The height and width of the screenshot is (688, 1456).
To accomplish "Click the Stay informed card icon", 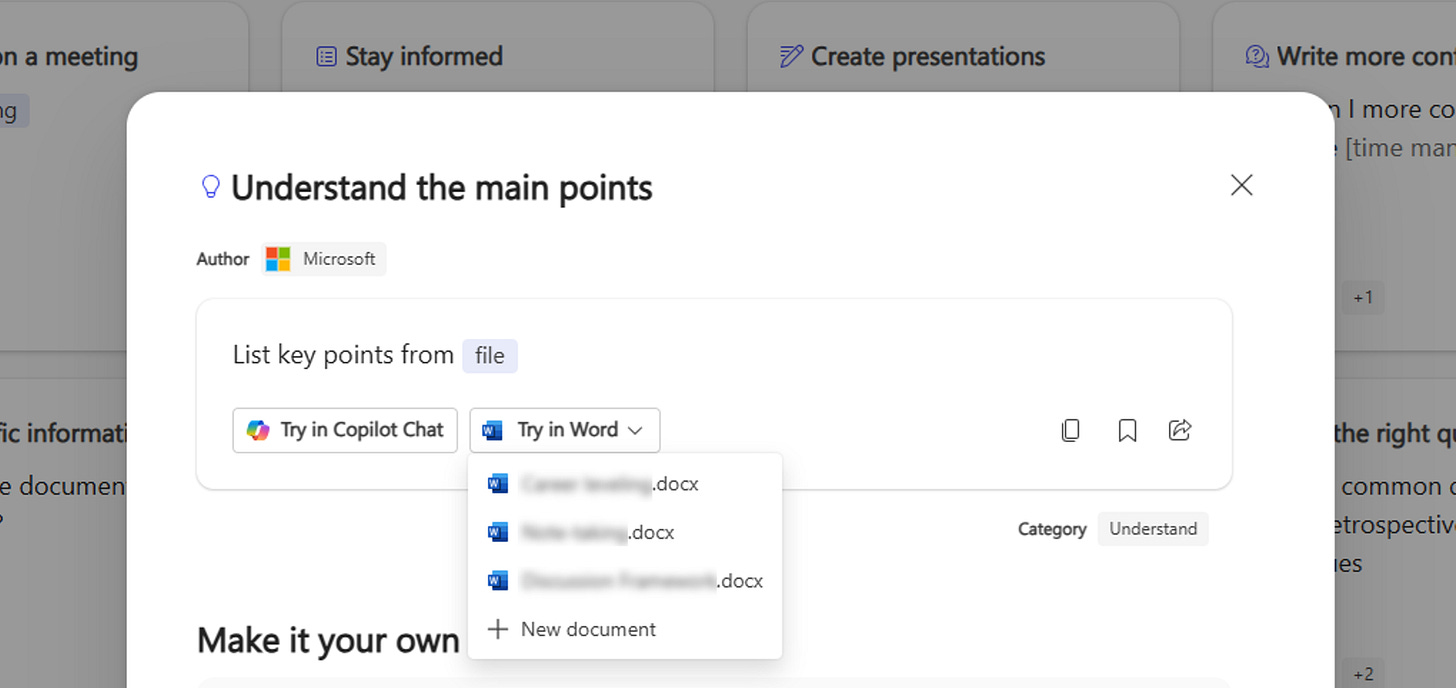I will coord(325,56).
